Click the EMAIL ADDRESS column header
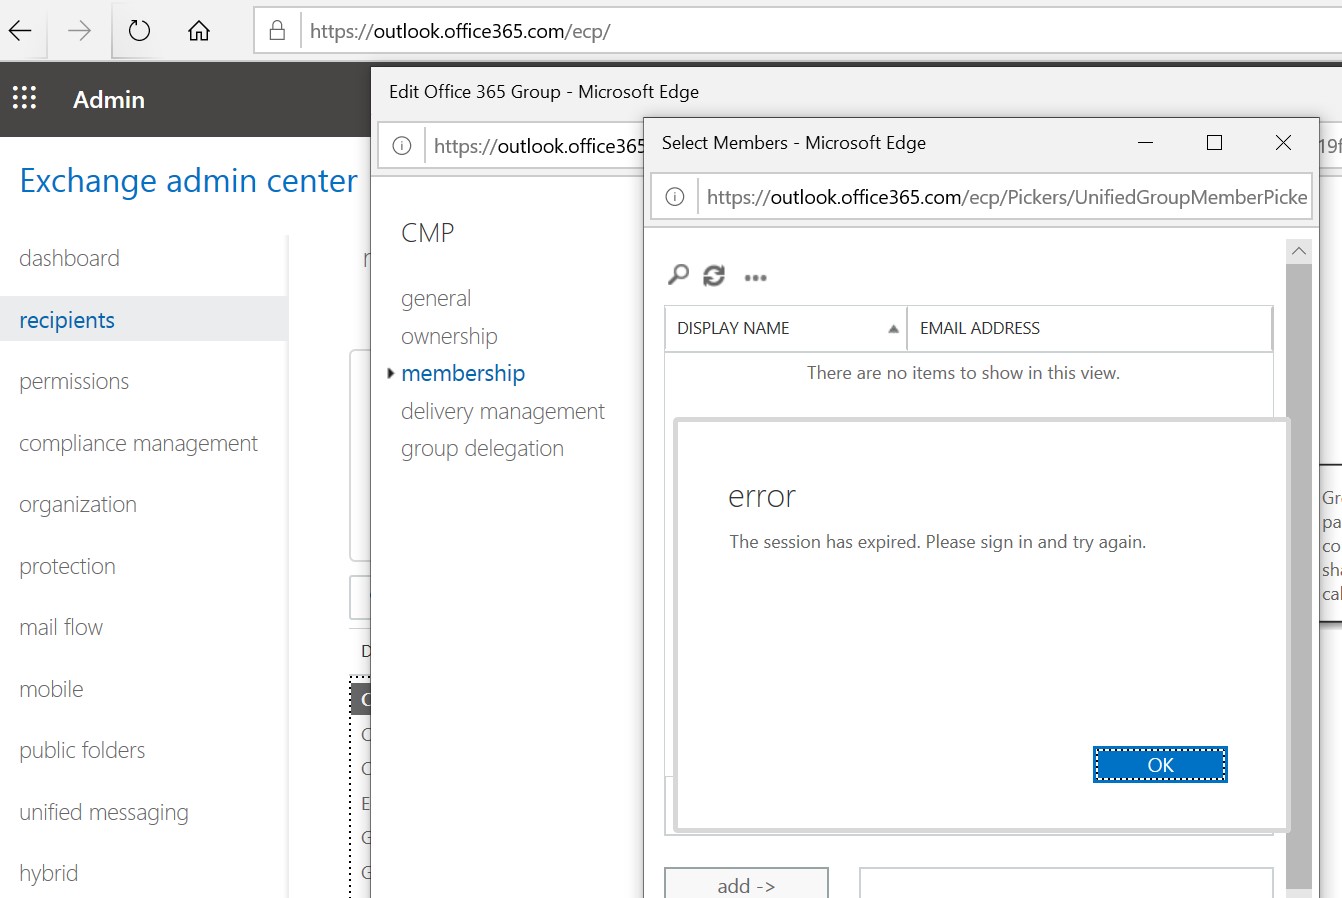 tap(1090, 328)
